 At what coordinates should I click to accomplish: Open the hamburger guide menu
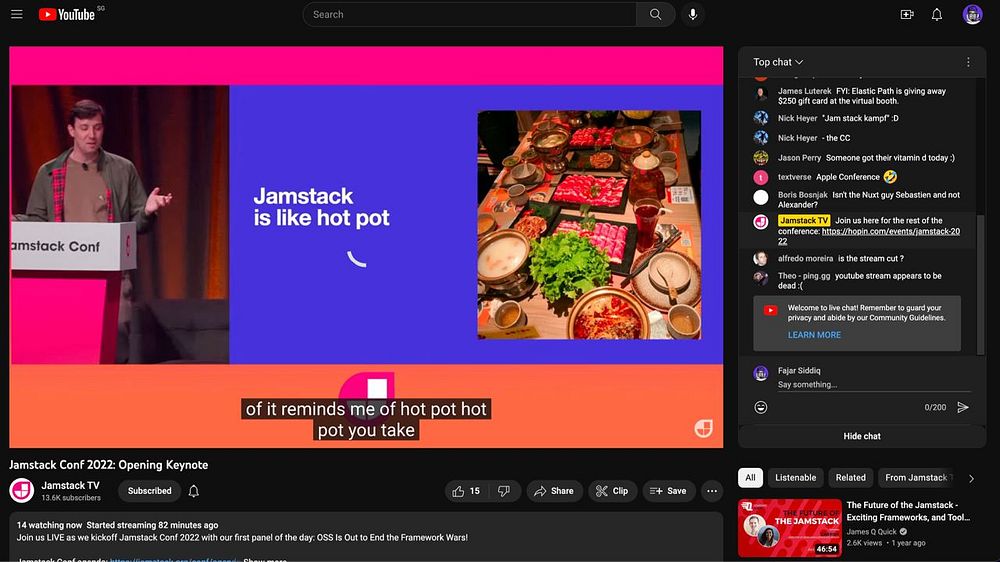pos(17,14)
